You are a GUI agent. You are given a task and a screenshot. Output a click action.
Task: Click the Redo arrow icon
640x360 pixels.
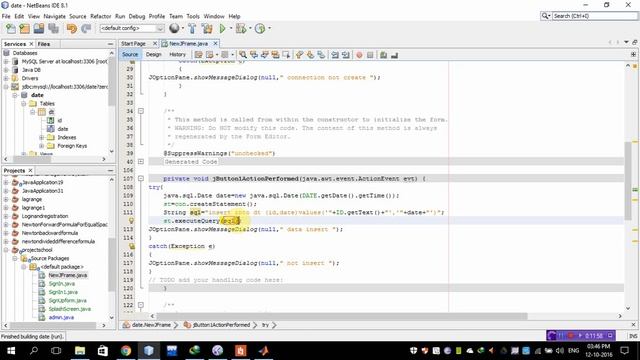86,28
